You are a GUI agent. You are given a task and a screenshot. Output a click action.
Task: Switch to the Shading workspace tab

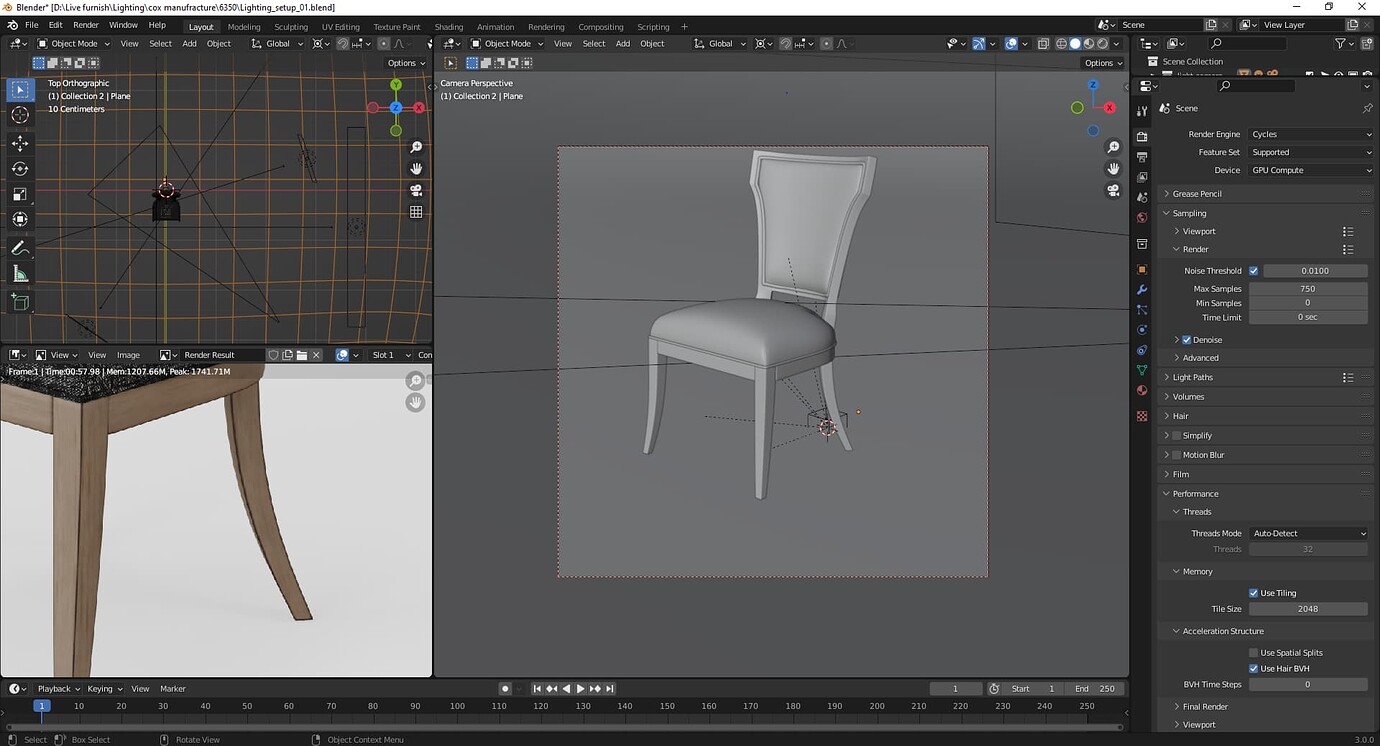tap(449, 27)
